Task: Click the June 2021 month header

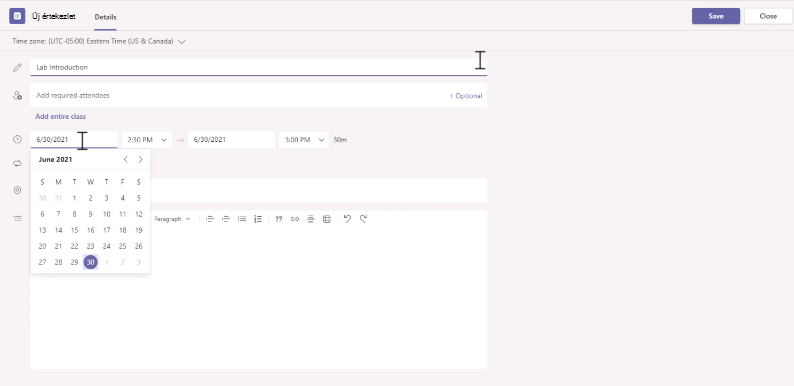Action: (x=55, y=160)
